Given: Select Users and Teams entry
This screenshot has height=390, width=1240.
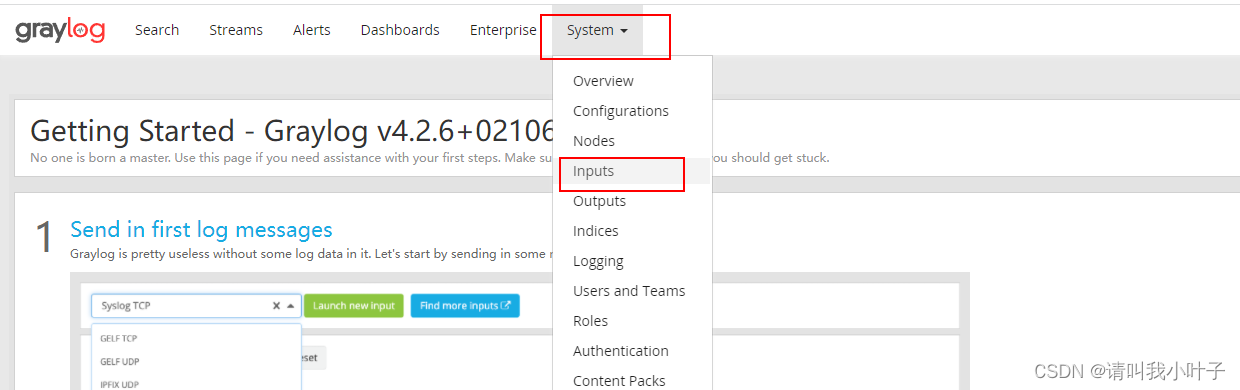Looking at the screenshot, I should [x=629, y=291].
